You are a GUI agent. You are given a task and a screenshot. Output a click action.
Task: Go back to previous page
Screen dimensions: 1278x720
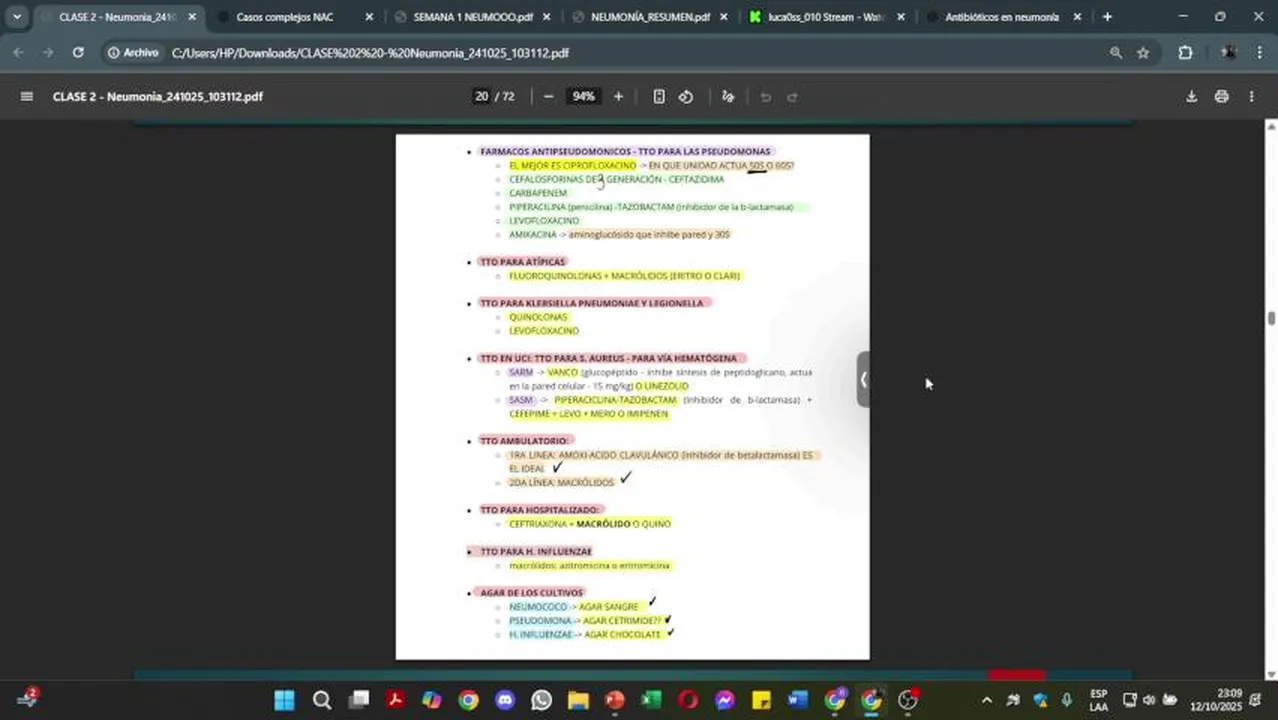tap(18, 53)
